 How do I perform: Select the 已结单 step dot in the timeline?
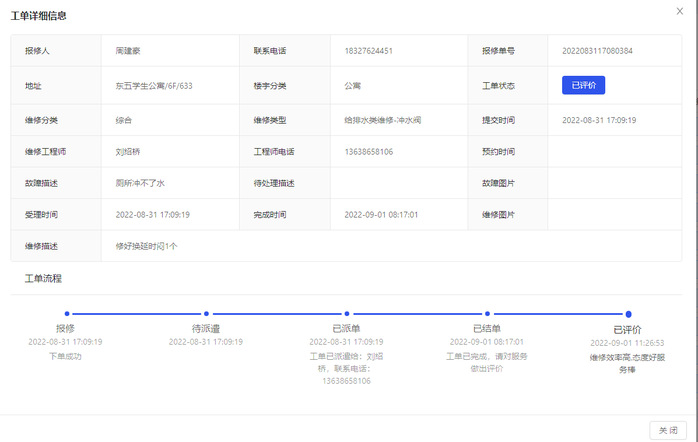coord(487,314)
